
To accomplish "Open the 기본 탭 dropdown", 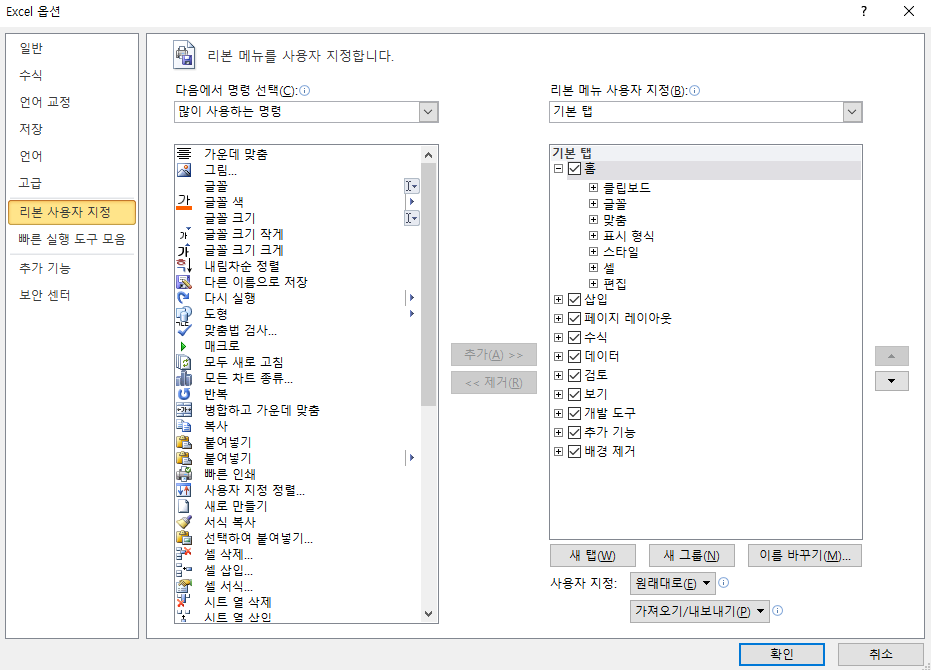I will (x=852, y=112).
